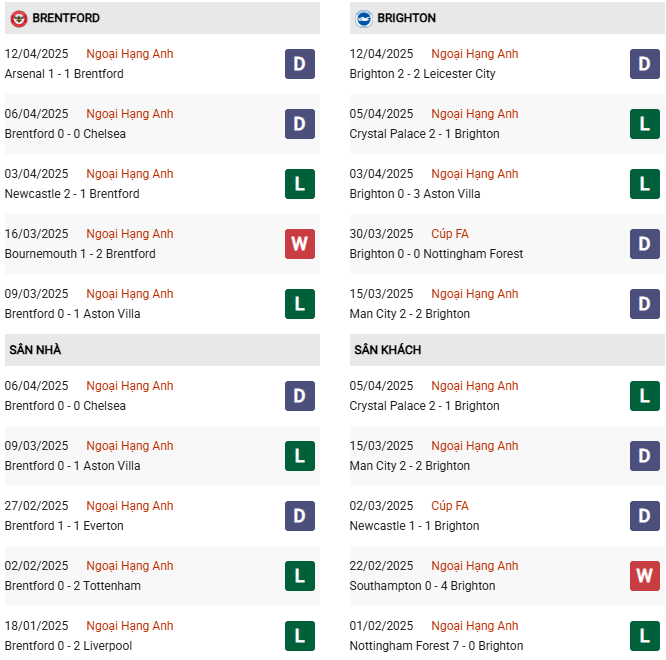Open Ngoại Hạng Anh link dated 16/03/2025
666x660 pixels.
[x=130, y=234]
